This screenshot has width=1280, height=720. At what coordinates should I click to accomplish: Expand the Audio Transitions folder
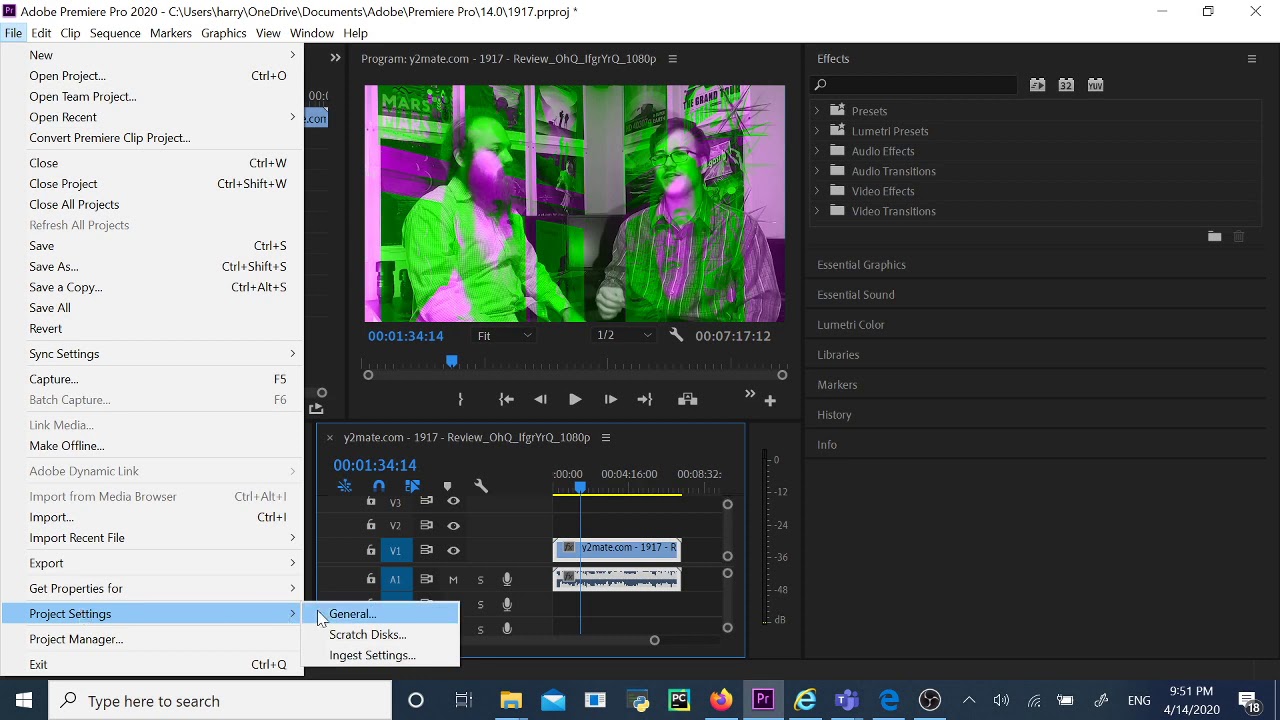(x=817, y=171)
